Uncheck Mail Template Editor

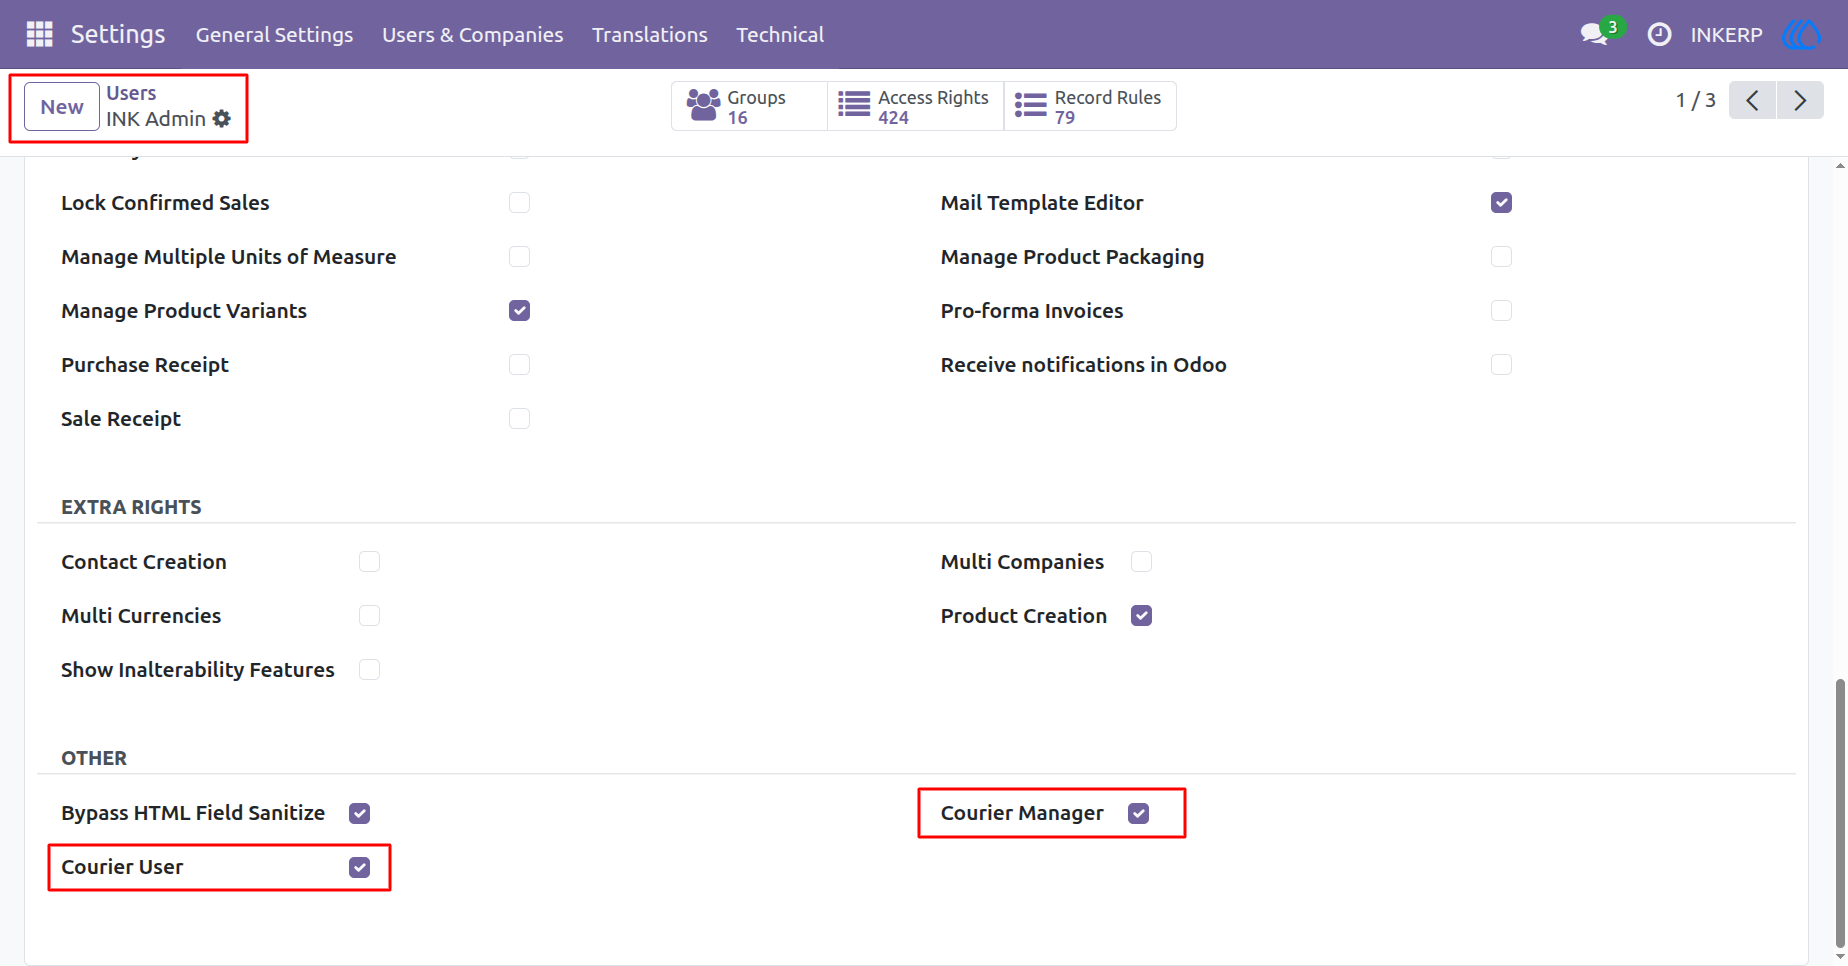[1501, 203]
